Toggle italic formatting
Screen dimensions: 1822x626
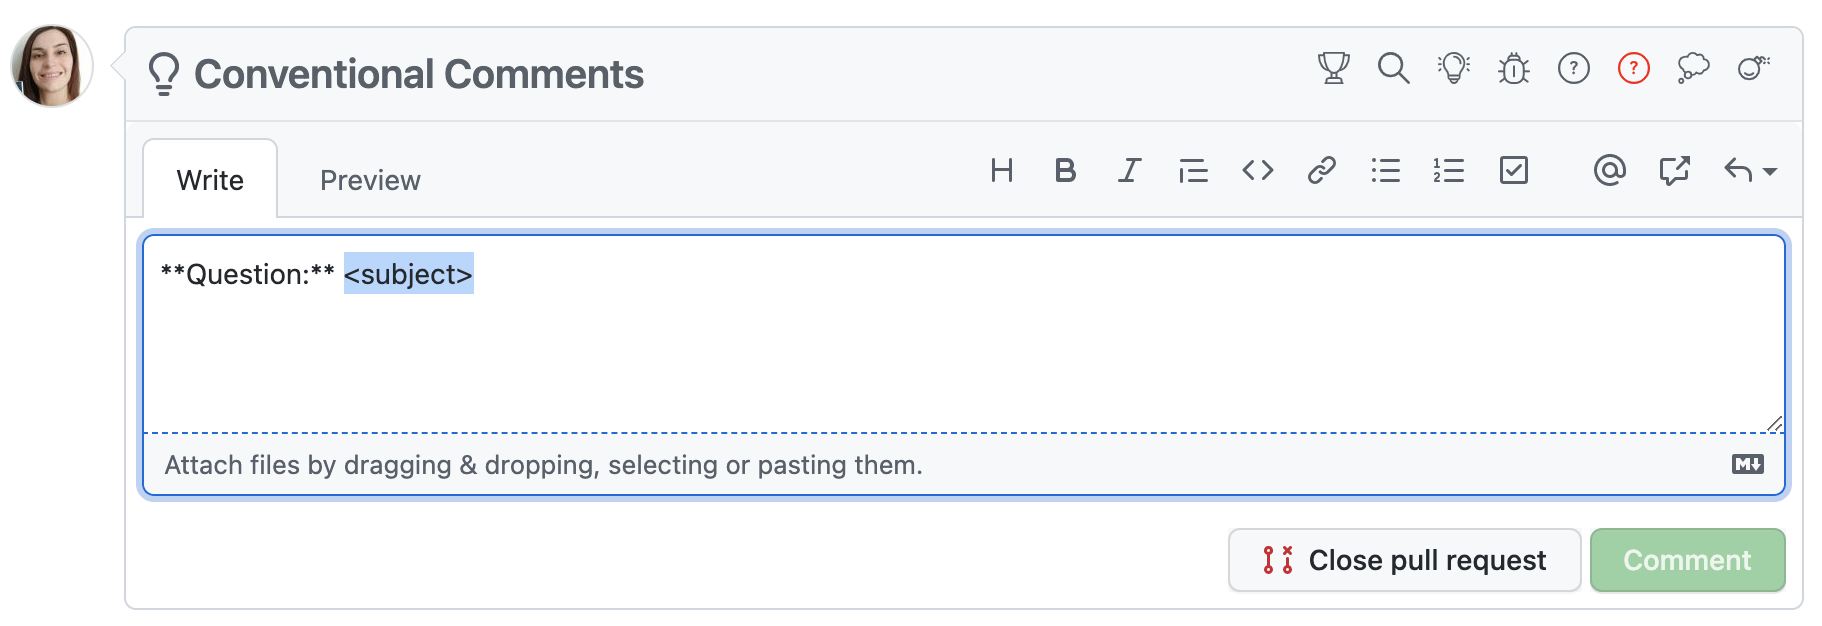point(1130,171)
